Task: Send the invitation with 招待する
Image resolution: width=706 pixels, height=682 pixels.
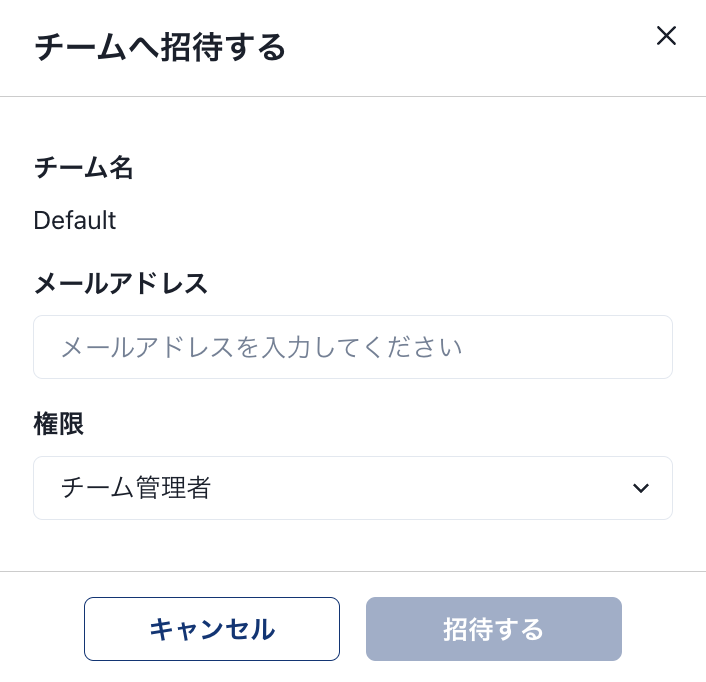Action: pos(494,629)
